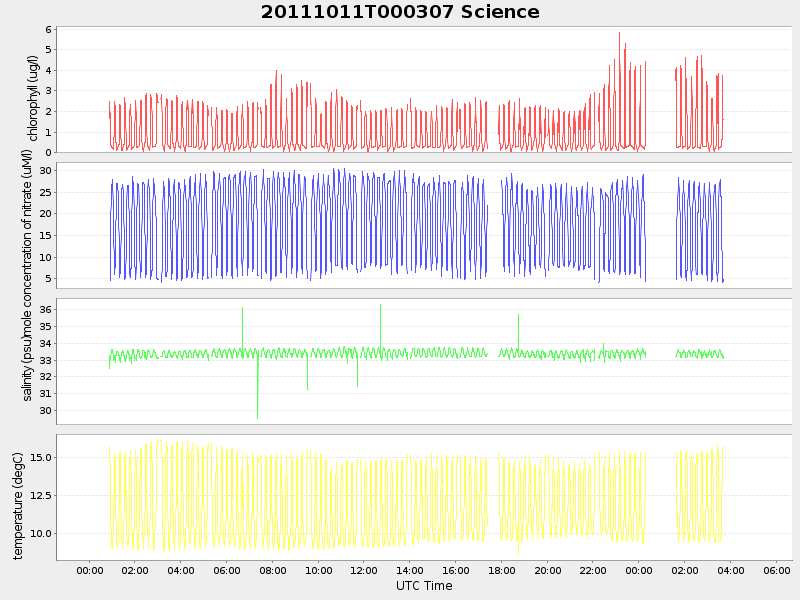The image size is (800, 600).
Task: Click the '36' tick on salinity axis
Action: [x=45, y=310]
